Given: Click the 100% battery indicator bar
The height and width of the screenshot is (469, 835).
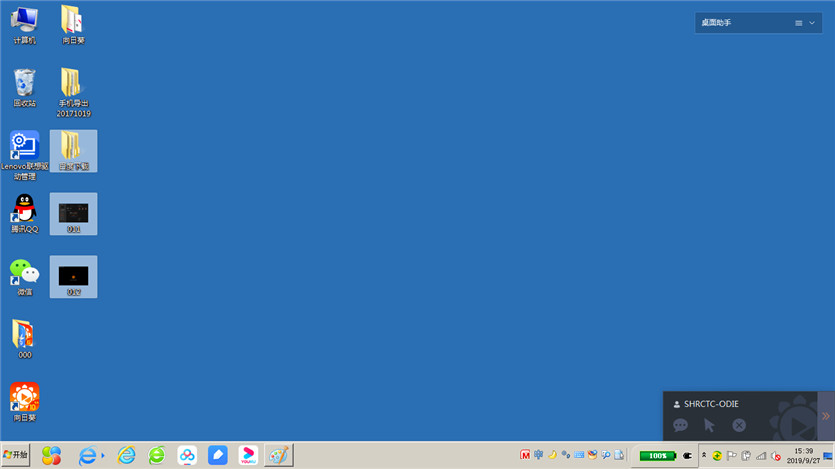Looking at the screenshot, I should (658, 456).
